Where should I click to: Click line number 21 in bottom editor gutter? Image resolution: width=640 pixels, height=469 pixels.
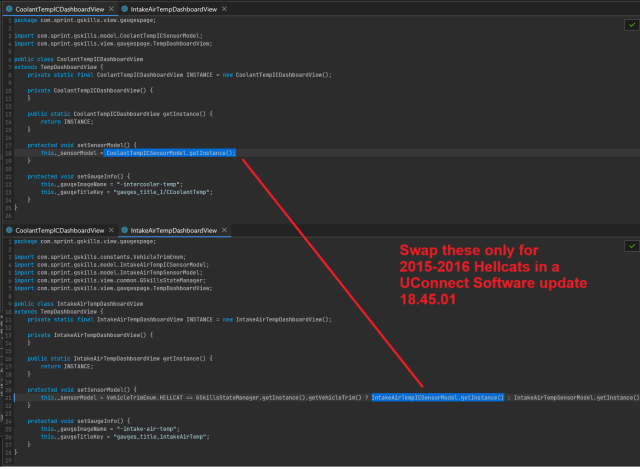point(6,397)
